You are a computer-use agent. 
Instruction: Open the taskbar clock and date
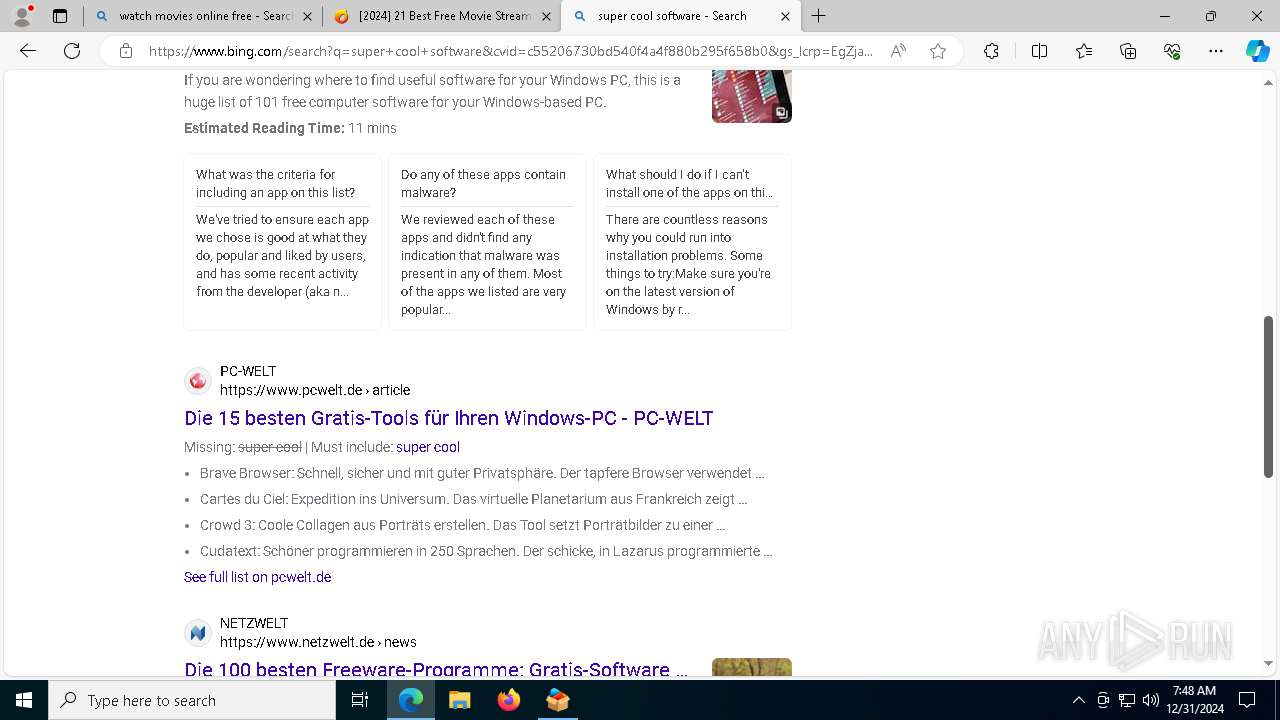click(x=1195, y=700)
